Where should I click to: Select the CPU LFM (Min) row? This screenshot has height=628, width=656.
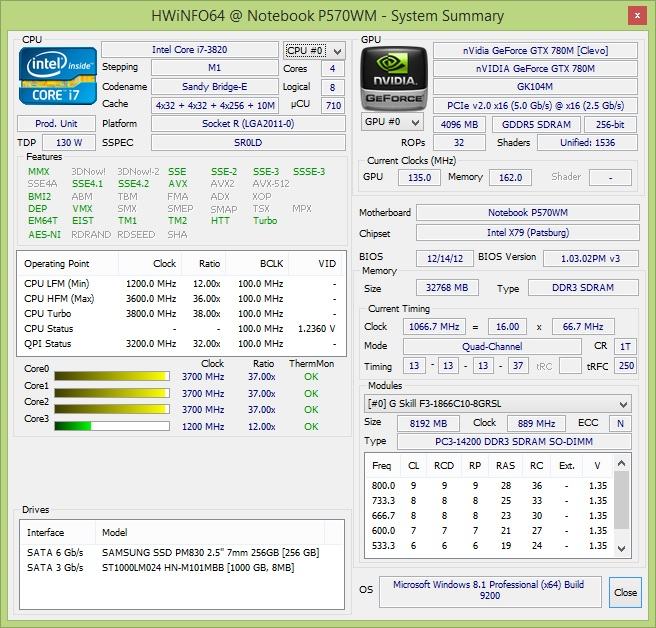[x=181, y=283]
